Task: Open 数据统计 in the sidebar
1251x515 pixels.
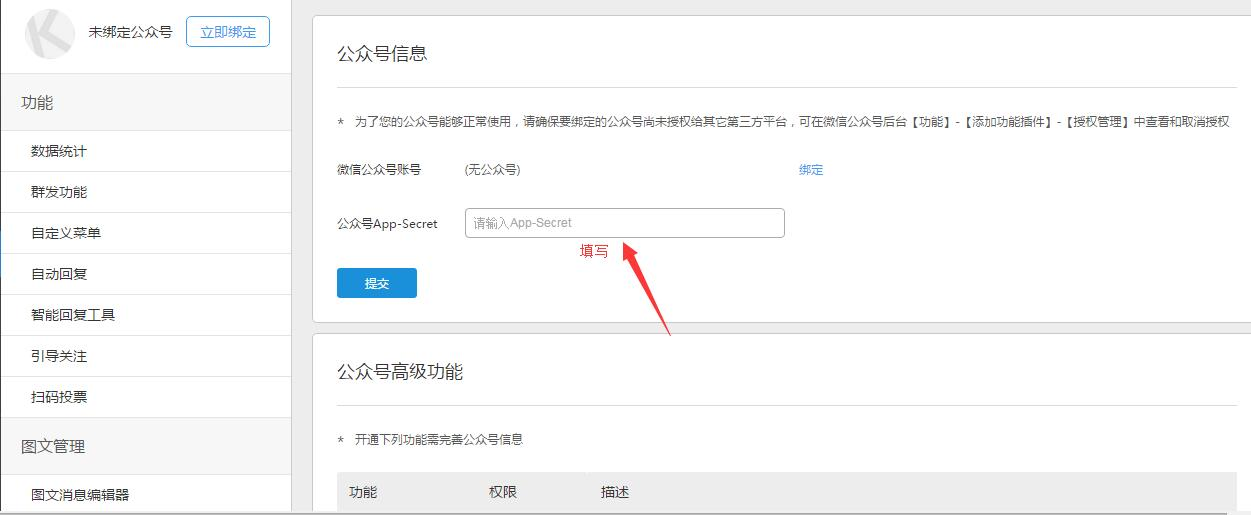Action: (59, 151)
